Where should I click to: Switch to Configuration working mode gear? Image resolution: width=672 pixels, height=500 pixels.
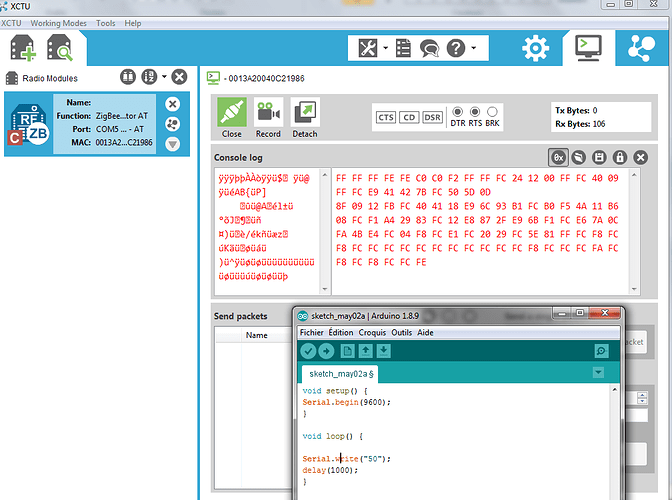click(x=535, y=48)
